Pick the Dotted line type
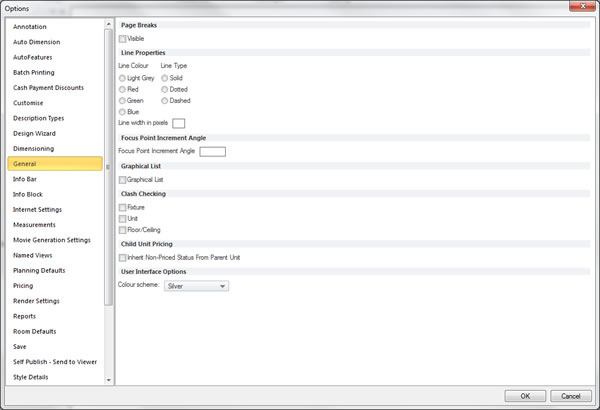Screen dimensions: 600x410 [x=165, y=89]
